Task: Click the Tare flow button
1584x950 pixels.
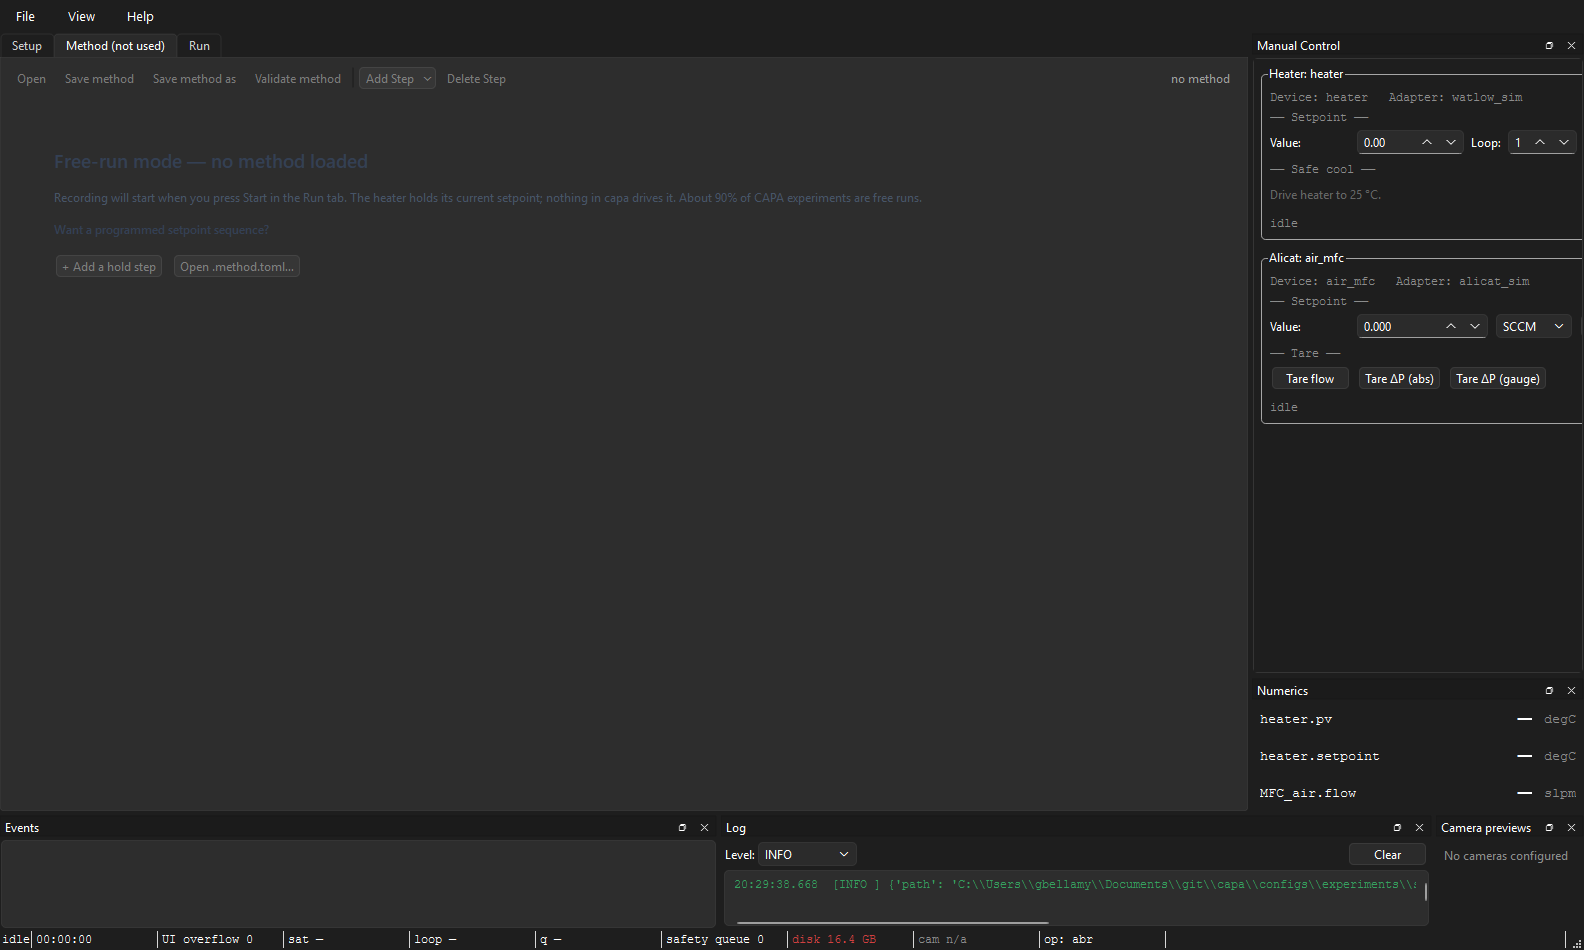Action: (1310, 379)
